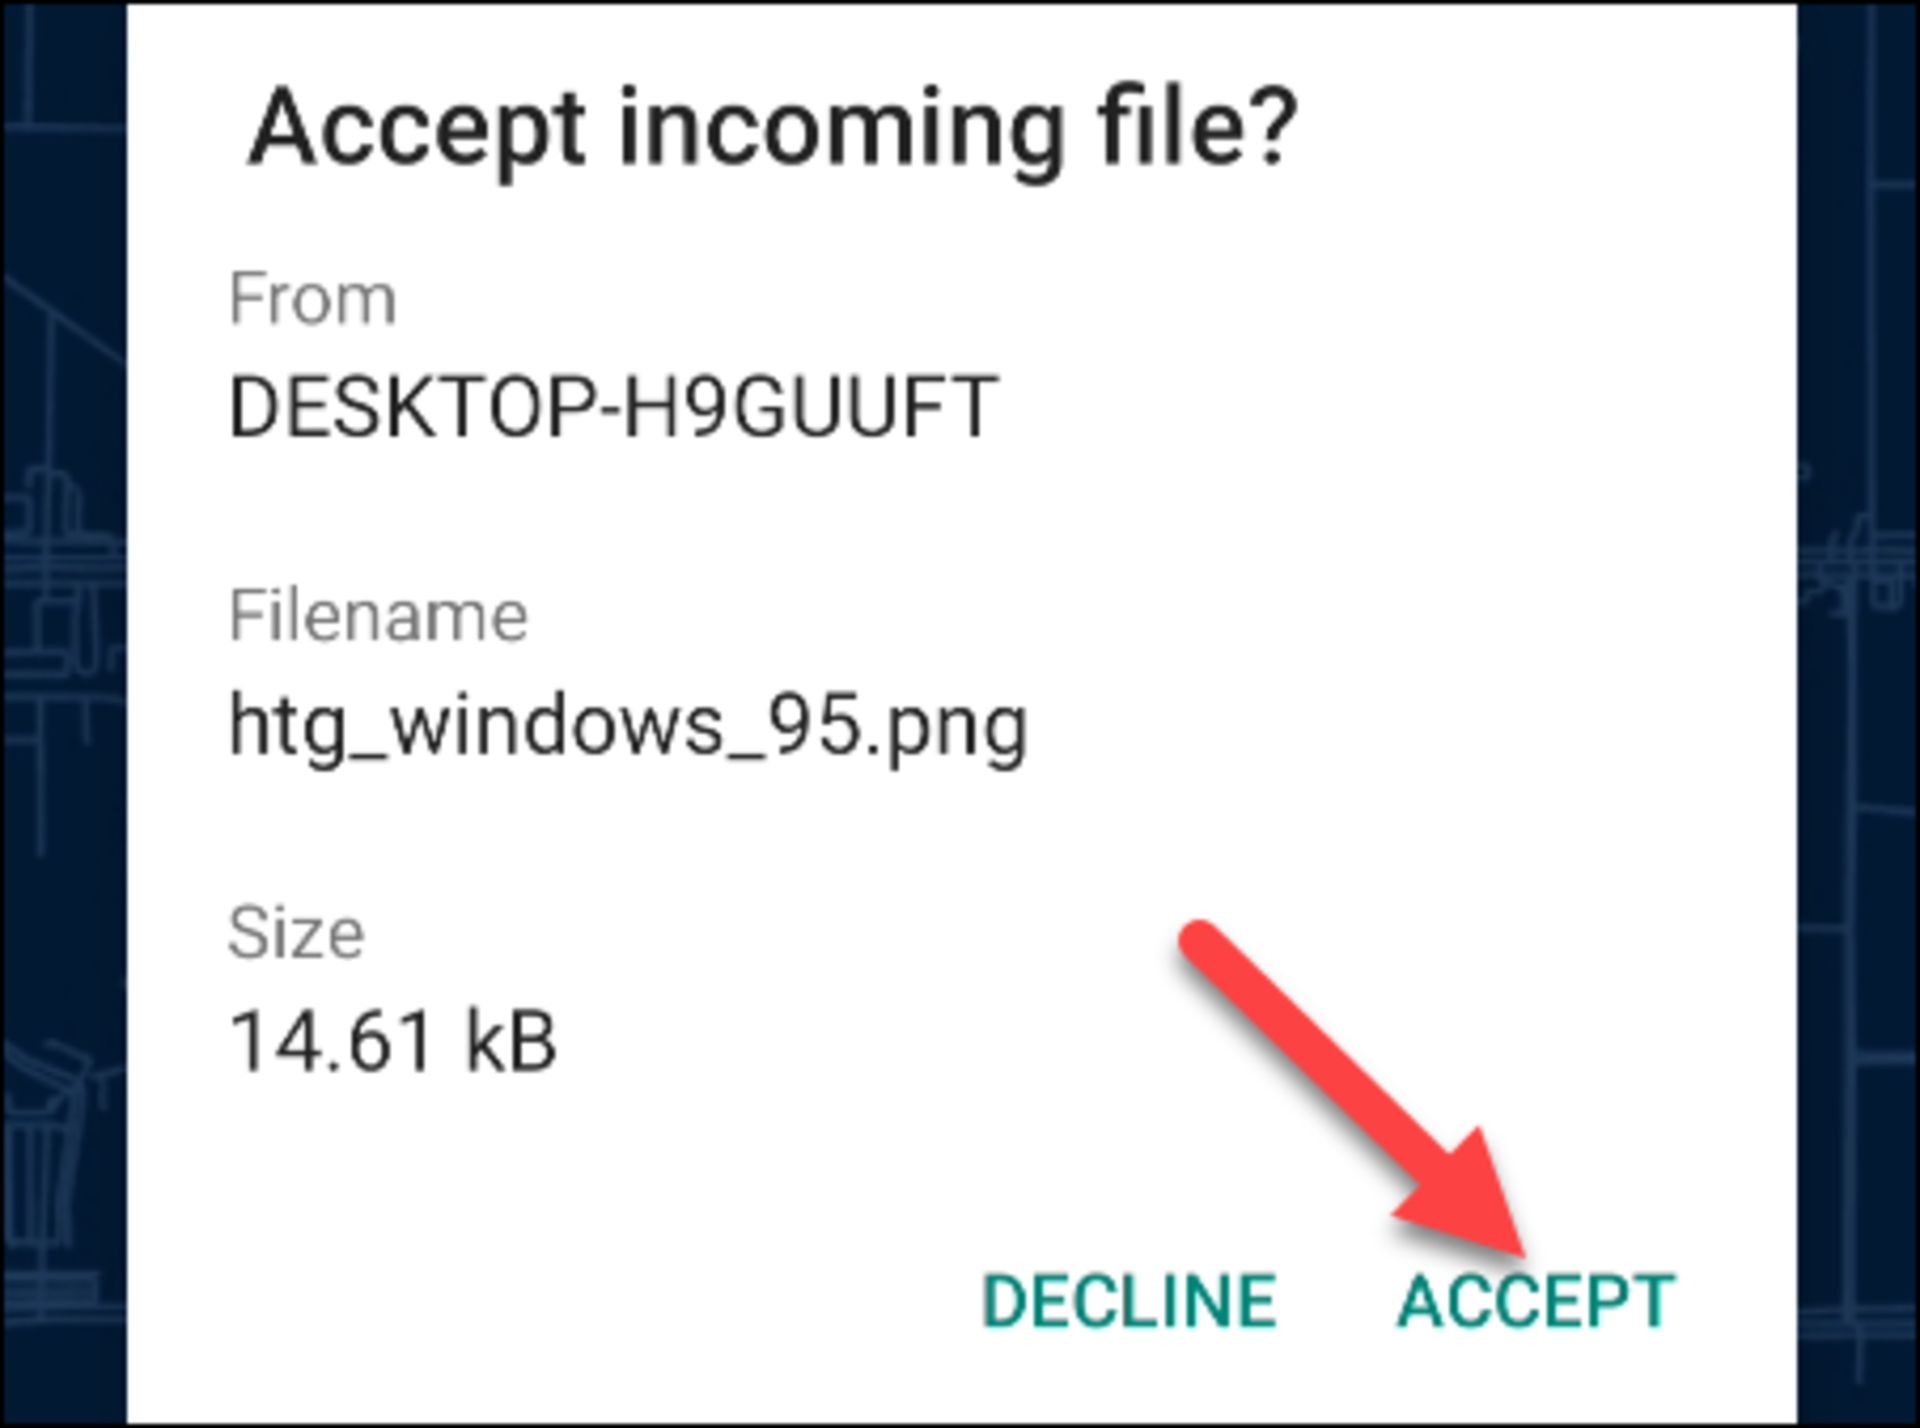This screenshot has height=1428, width=1920.
Task: Select the sender name DESKTOP-H9GUUFT
Action: tap(613, 407)
